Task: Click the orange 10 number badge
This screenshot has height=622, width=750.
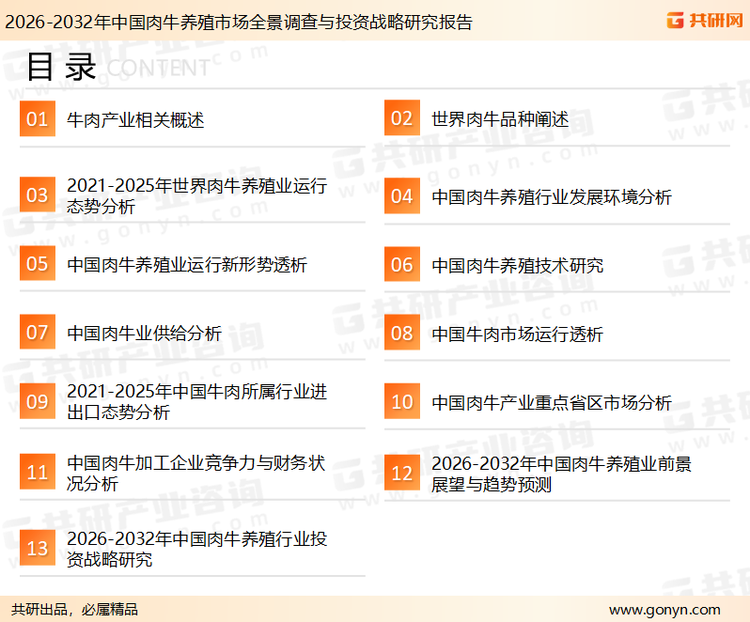Action: pos(402,401)
